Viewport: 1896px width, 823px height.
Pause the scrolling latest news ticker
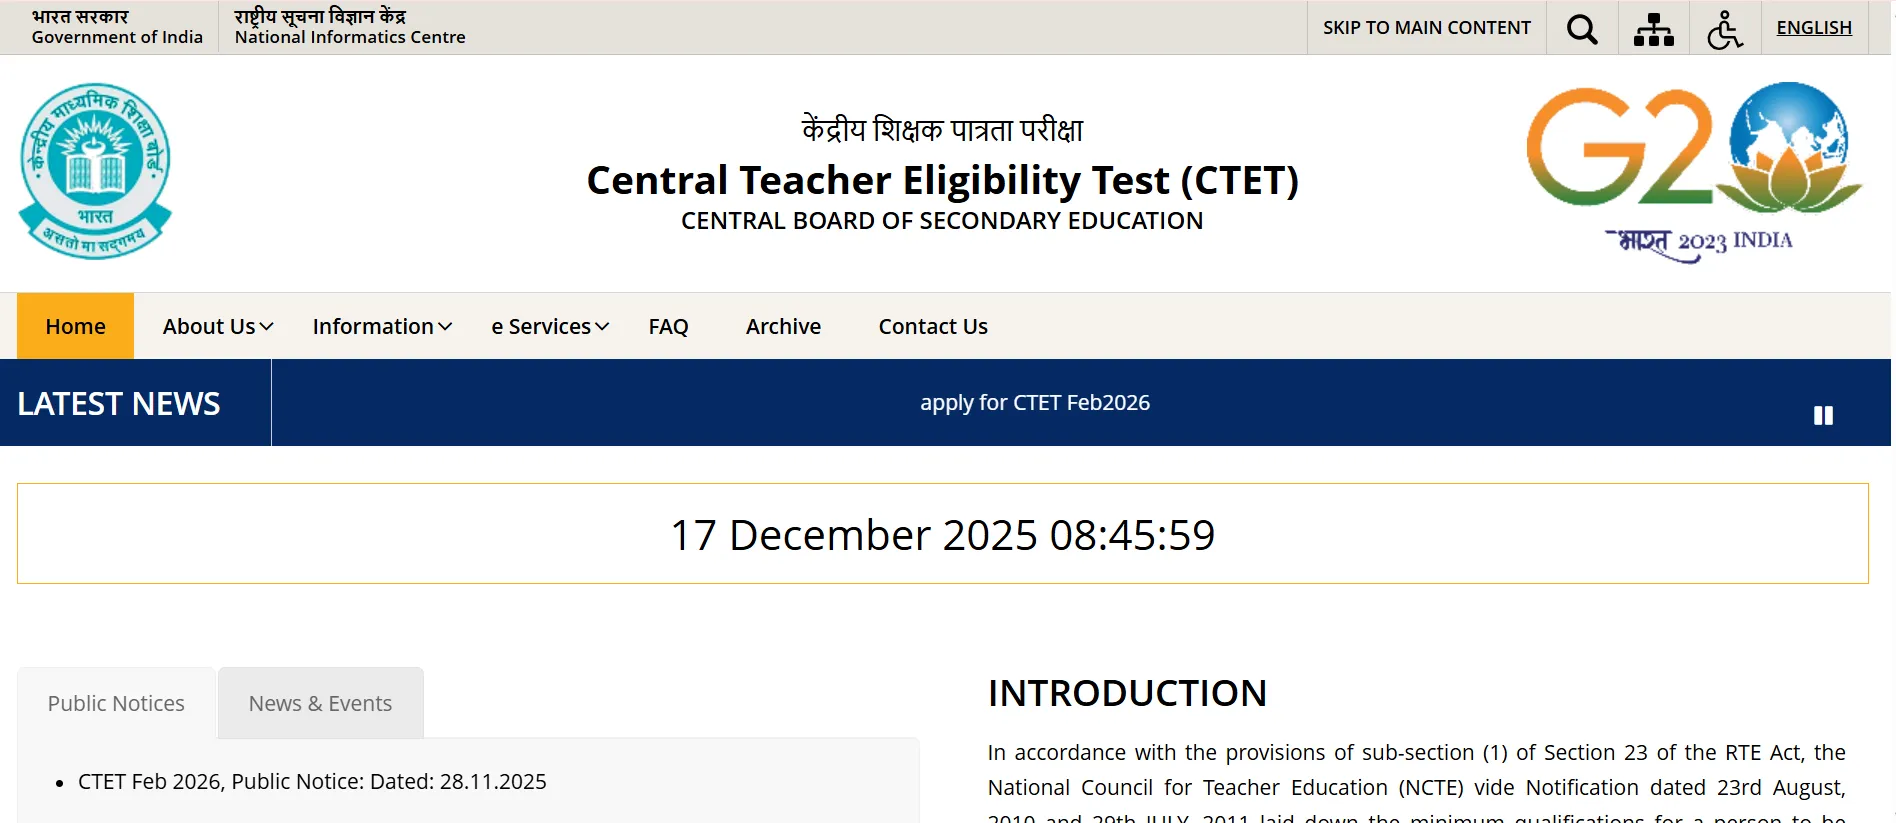coord(1825,413)
